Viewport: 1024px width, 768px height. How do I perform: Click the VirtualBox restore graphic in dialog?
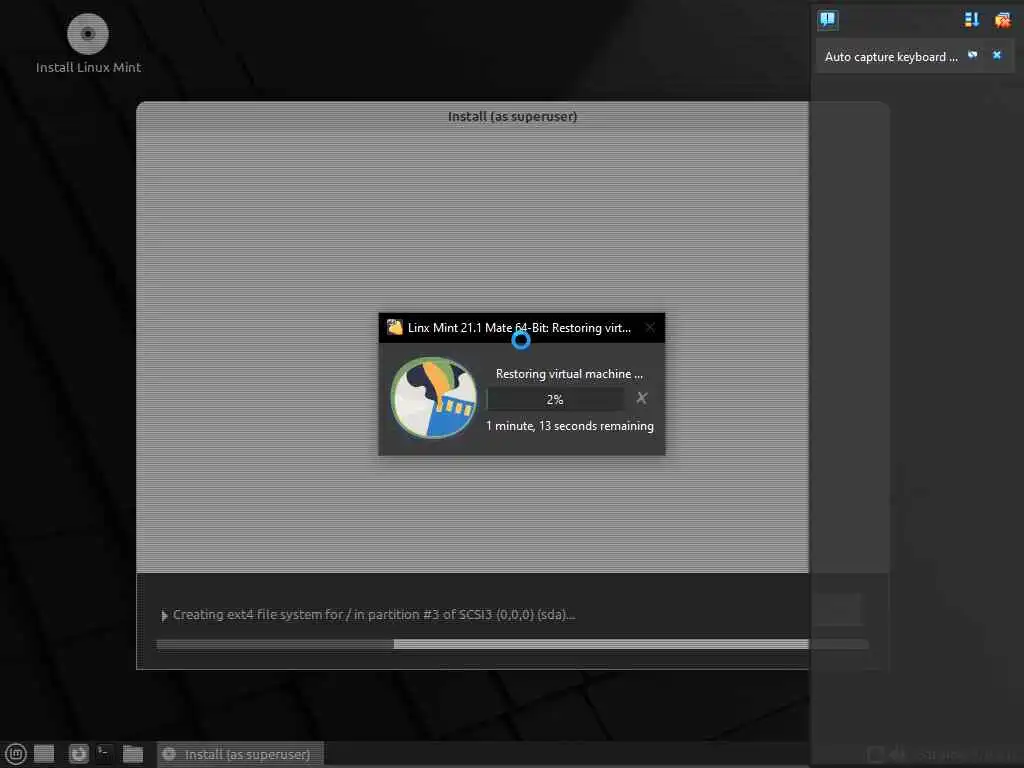pos(434,398)
